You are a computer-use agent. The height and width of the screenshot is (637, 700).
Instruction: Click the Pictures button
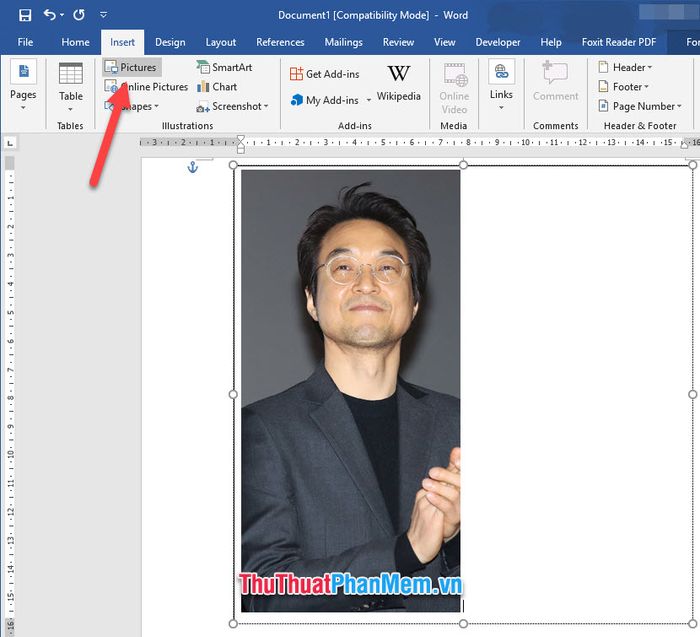coord(131,67)
